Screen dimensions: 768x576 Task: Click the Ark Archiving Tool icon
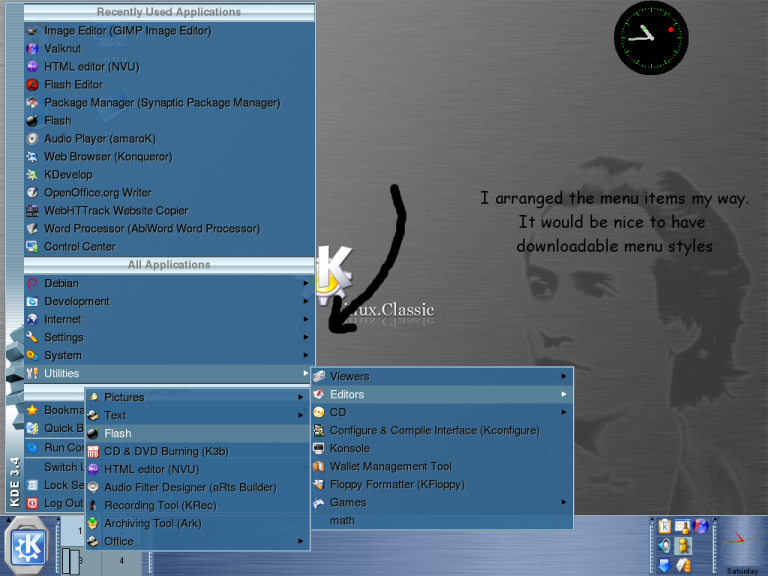pos(93,524)
